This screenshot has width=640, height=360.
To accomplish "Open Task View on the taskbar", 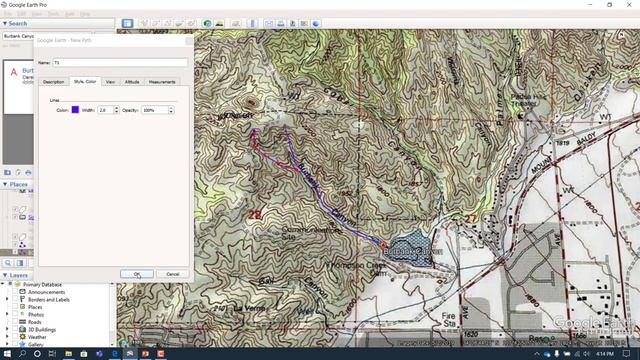I will pos(52,353).
